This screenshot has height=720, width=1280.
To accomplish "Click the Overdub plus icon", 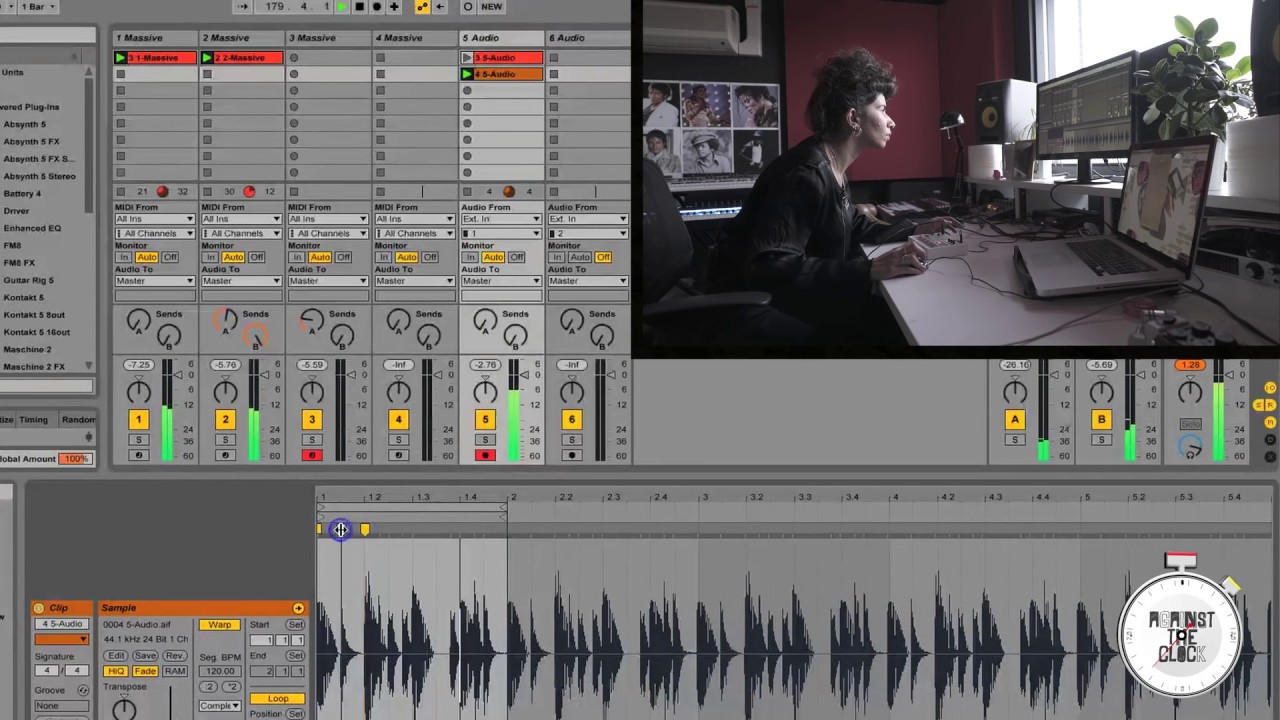I will pos(394,6).
